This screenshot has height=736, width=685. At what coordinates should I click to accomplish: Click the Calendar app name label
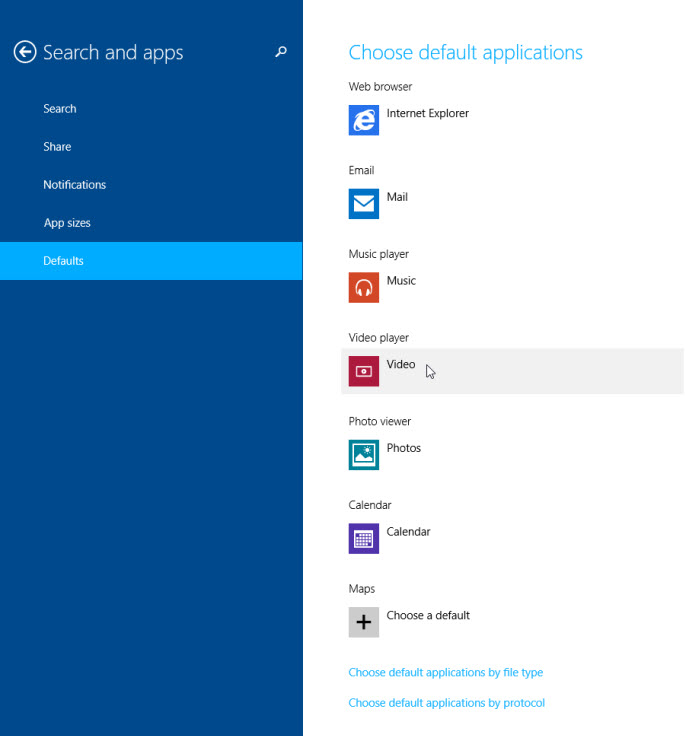pyautogui.click(x=408, y=531)
